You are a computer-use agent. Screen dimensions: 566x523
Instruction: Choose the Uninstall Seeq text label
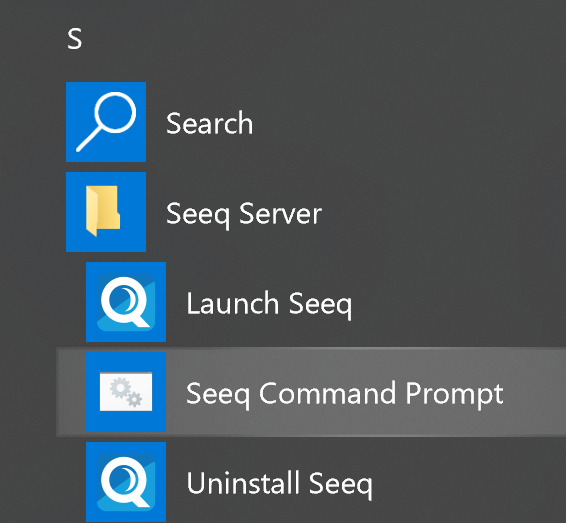(x=279, y=484)
